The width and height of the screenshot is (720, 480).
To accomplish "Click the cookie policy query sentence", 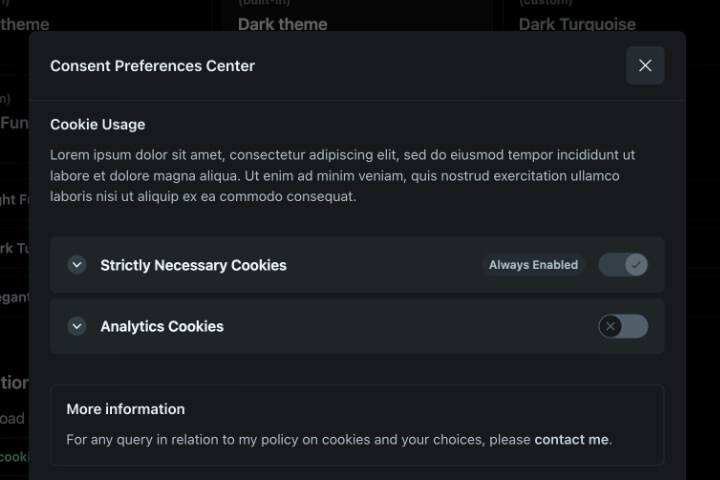I will [298, 439].
